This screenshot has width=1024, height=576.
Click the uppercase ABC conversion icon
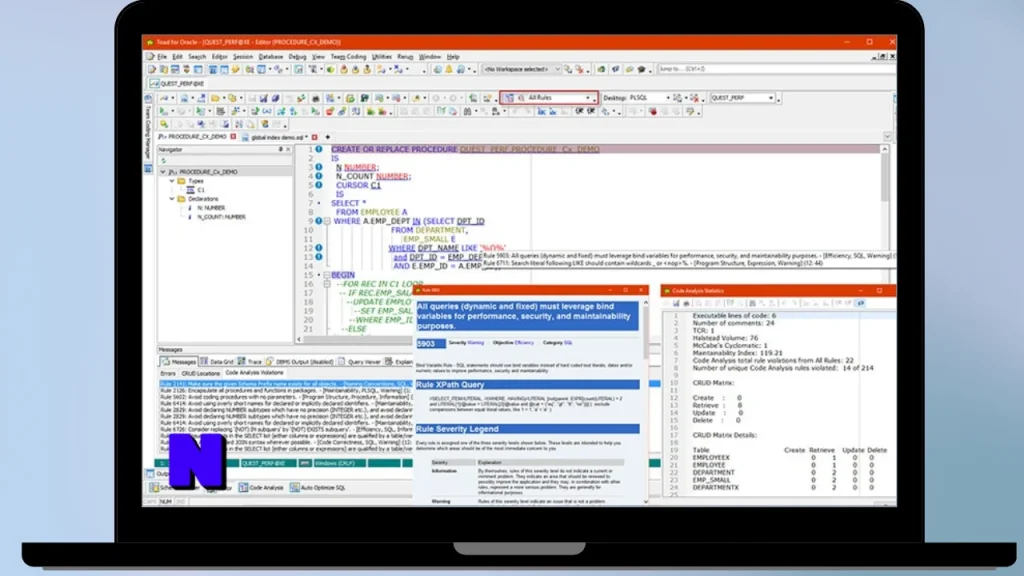pos(542,112)
